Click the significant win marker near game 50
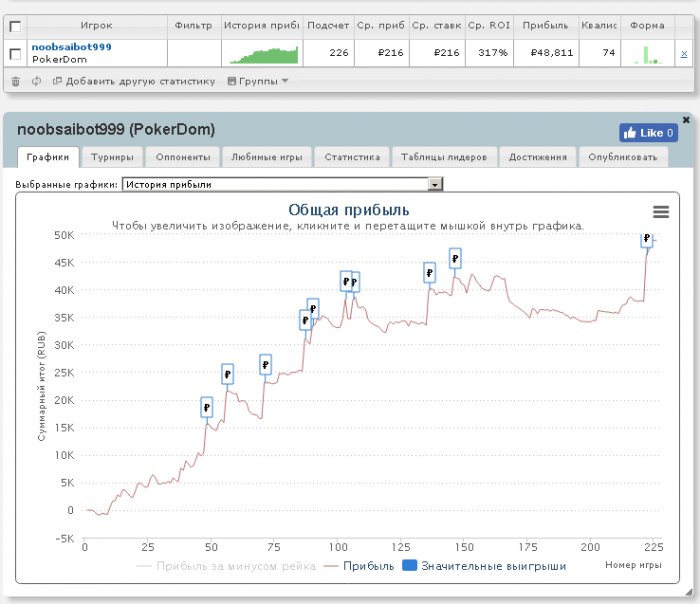 207,407
